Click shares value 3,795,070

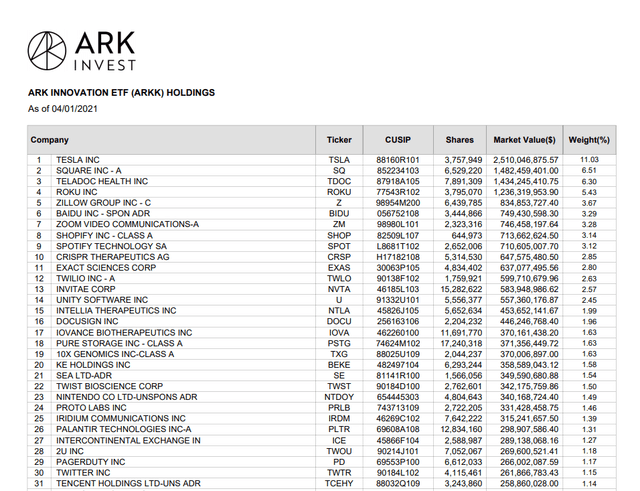pyautogui.click(x=463, y=192)
